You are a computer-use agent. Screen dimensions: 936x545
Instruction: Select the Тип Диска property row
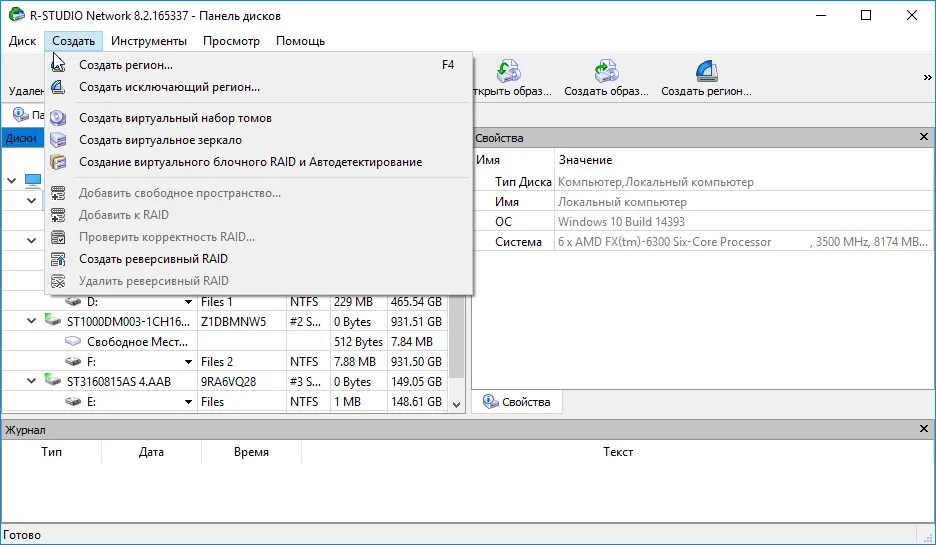pos(703,182)
